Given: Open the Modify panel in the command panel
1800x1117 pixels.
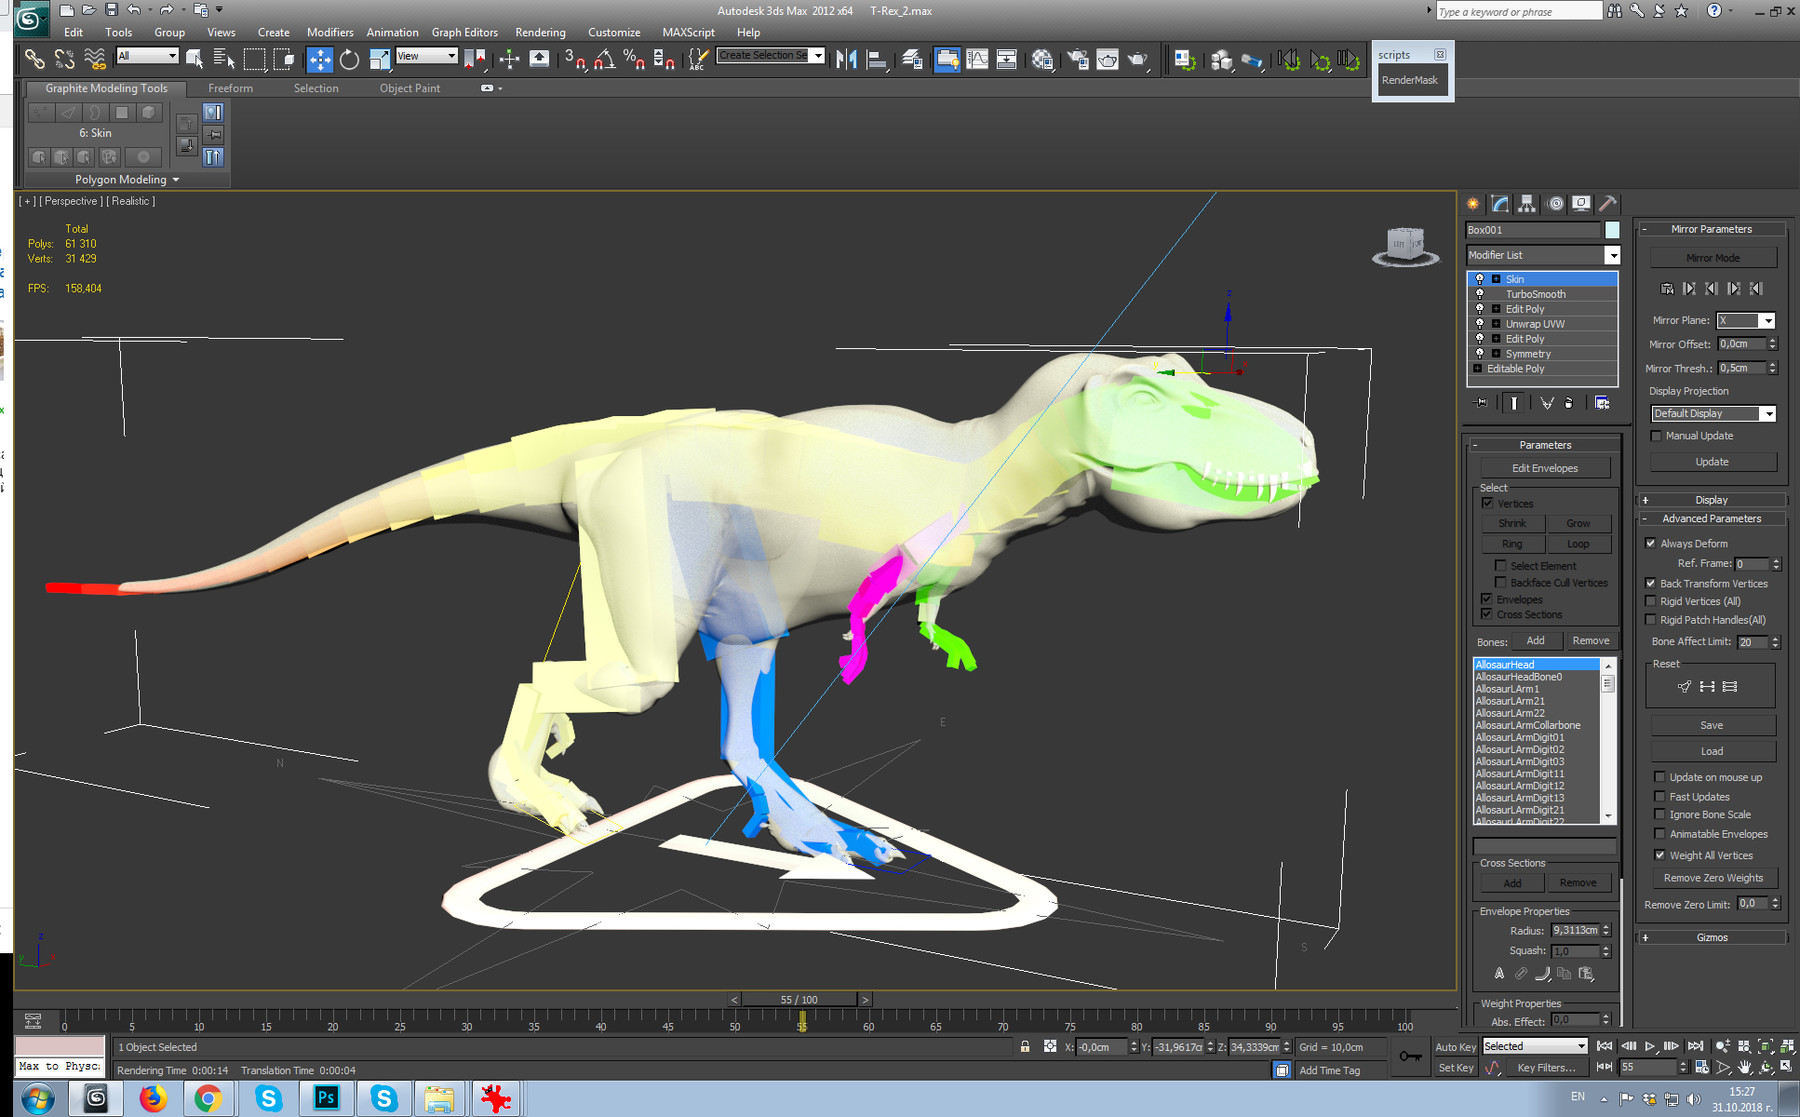Looking at the screenshot, I should (1500, 203).
